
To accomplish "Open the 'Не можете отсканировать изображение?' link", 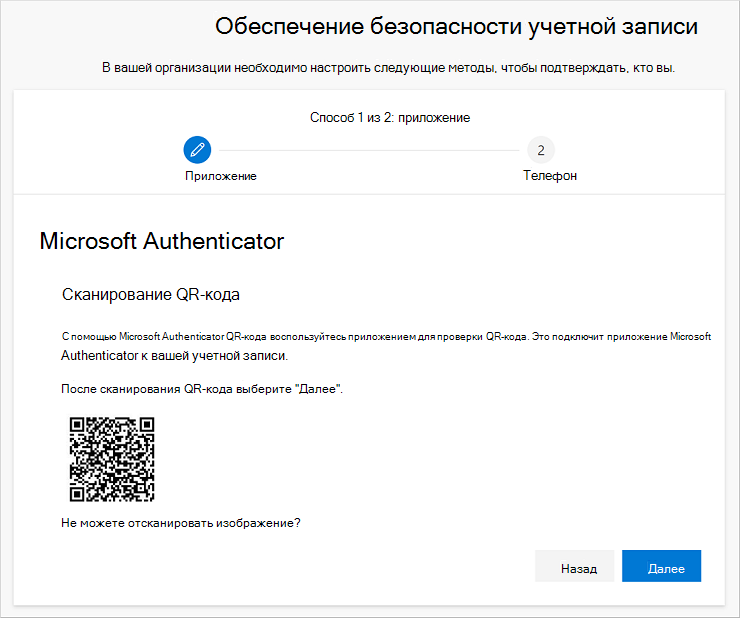I will (x=181, y=523).
